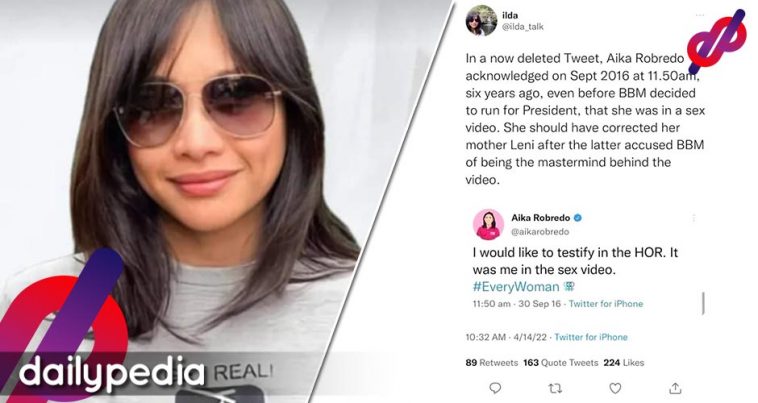Viewport: 758px width, 403px height.
Task: Open the @aikarobredo handle
Action: point(540,231)
